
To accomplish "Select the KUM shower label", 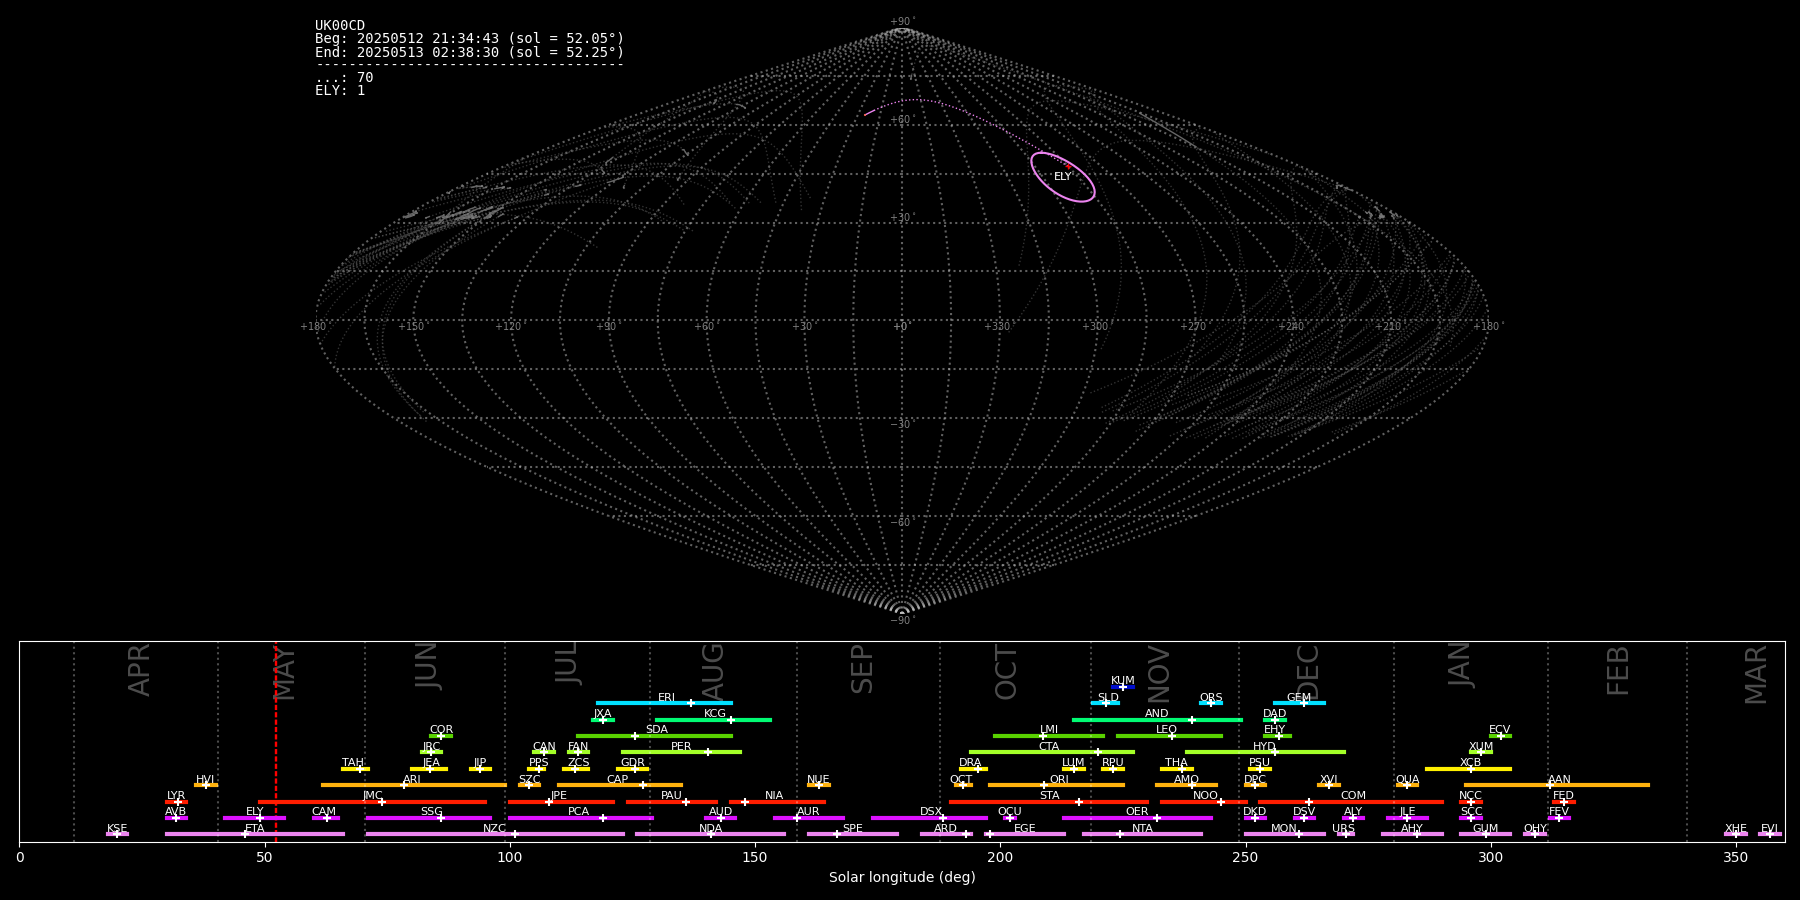I will pos(1123,681).
